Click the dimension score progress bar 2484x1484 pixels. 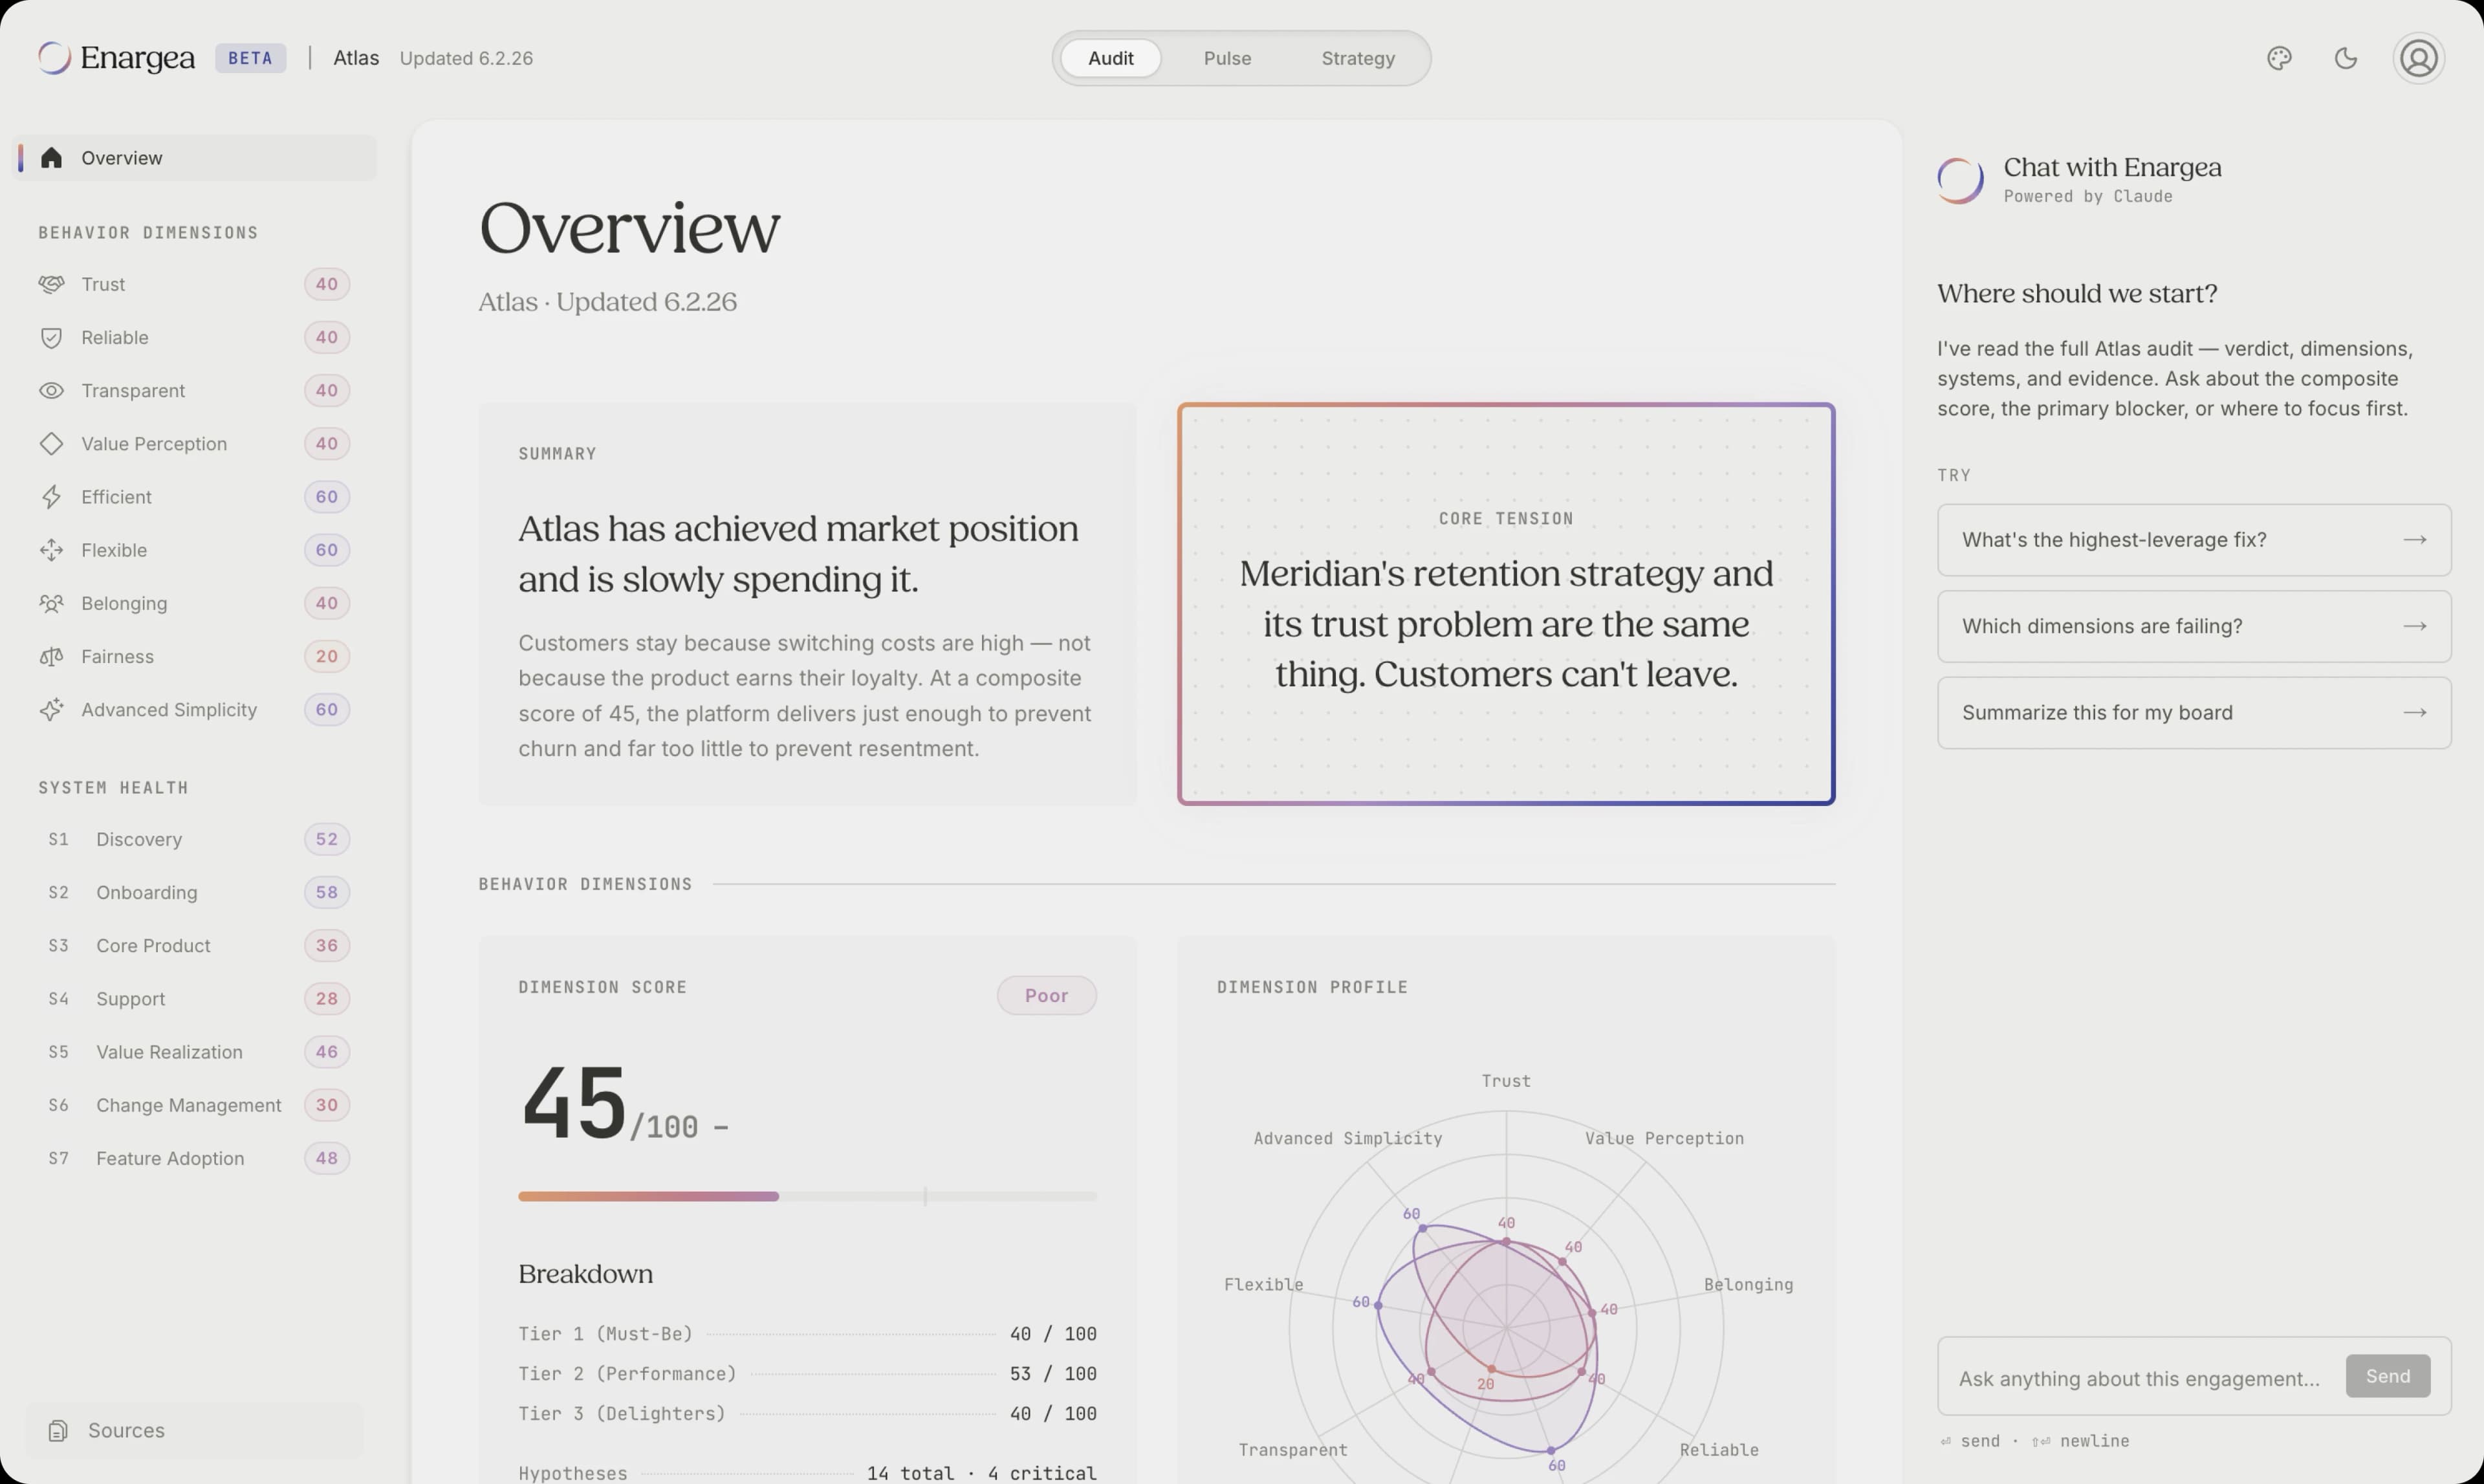point(807,1196)
